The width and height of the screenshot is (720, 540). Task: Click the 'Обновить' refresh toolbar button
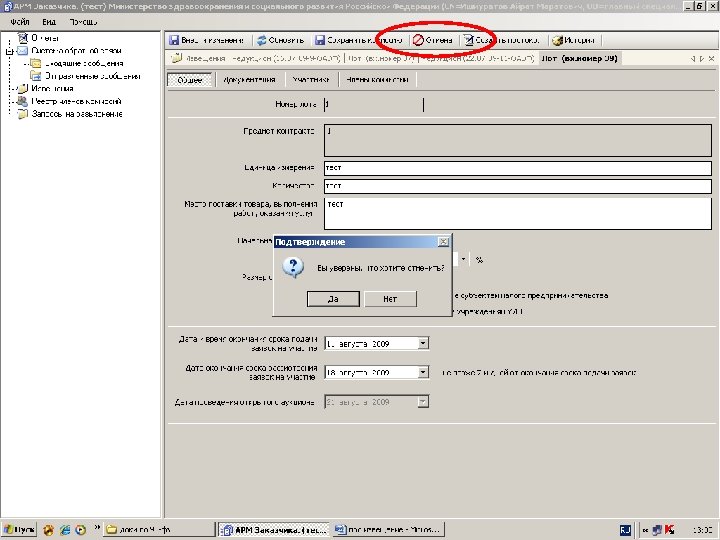[280, 40]
